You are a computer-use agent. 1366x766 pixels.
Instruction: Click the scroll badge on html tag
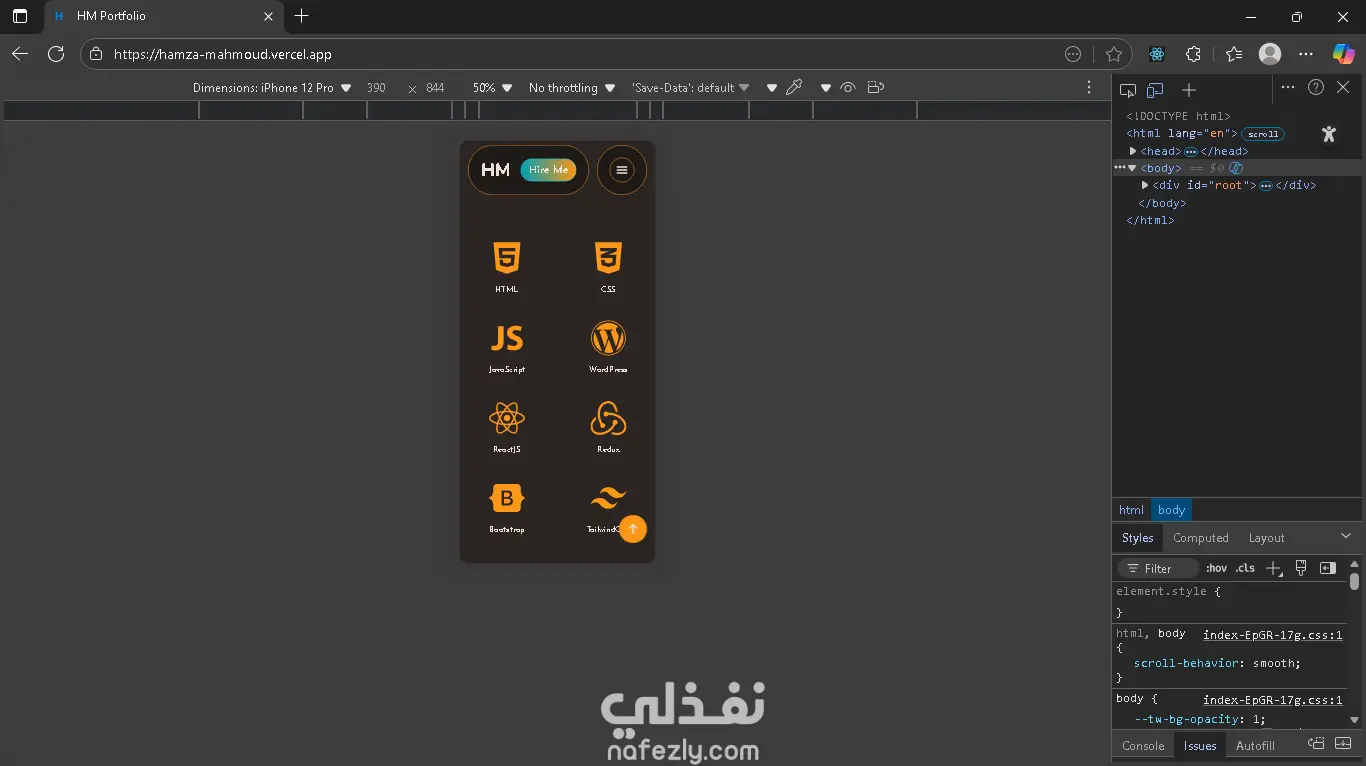(x=1263, y=134)
